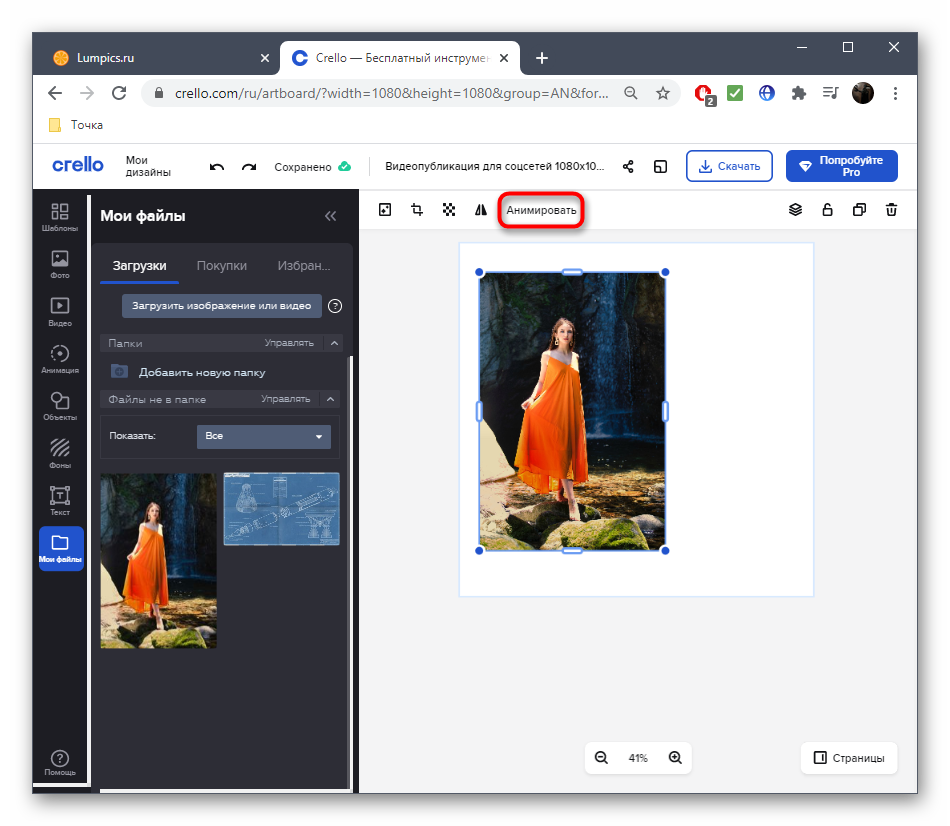Zoom in with the plus magnifier
This screenshot has height=826, width=950.
[675, 758]
